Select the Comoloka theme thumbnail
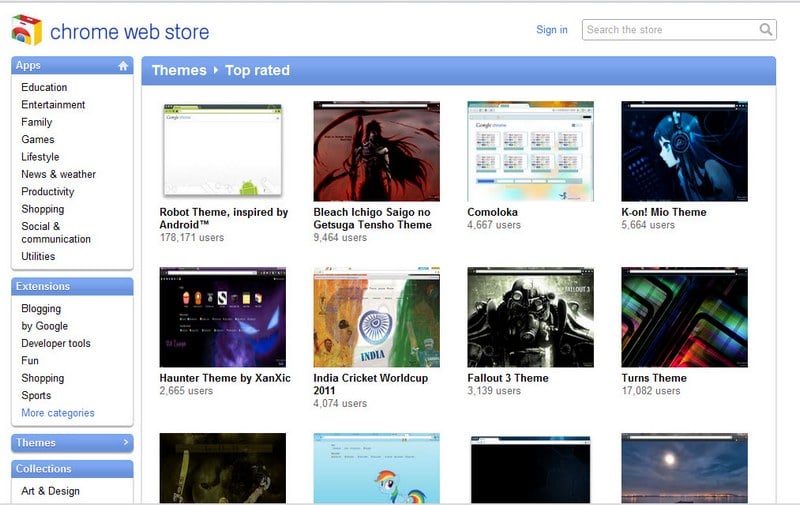Image resolution: width=800 pixels, height=505 pixels. (530, 150)
